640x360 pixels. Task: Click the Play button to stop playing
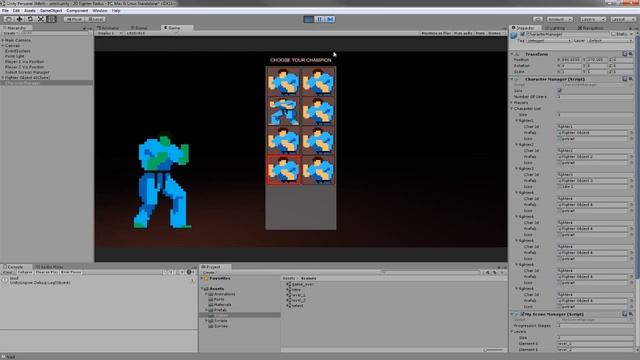point(309,19)
